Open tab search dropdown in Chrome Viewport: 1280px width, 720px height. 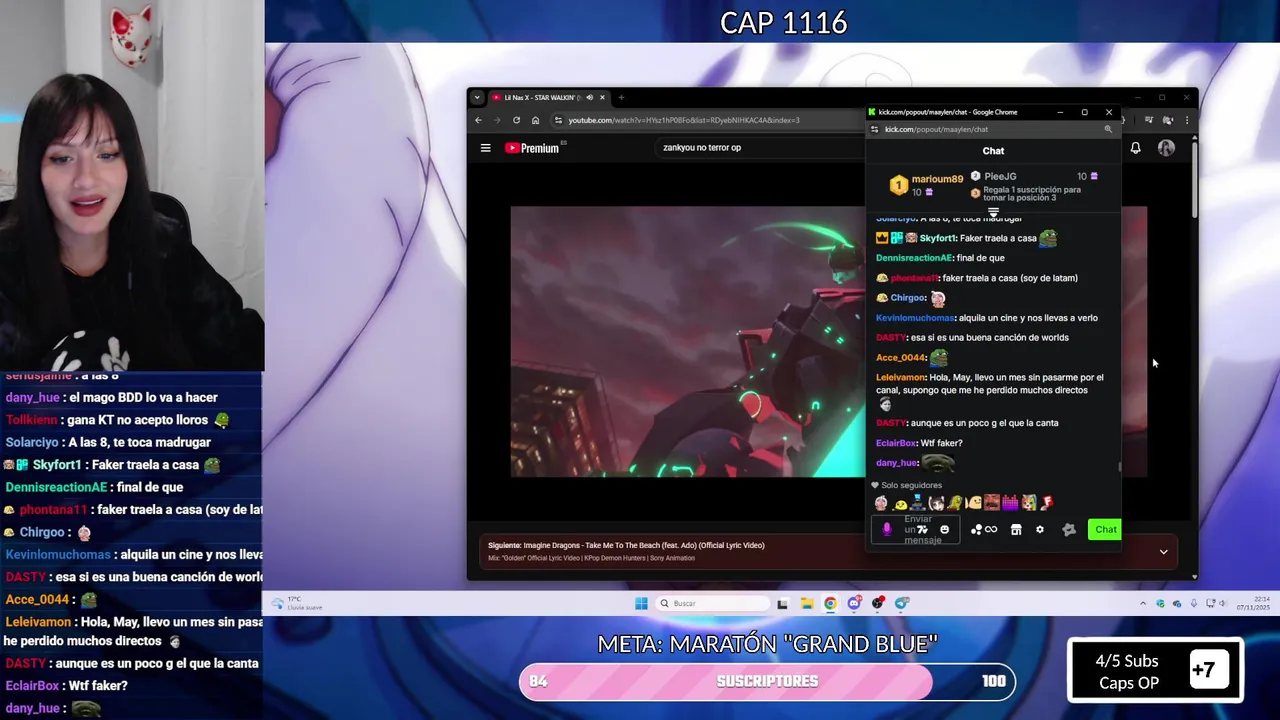click(x=477, y=97)
